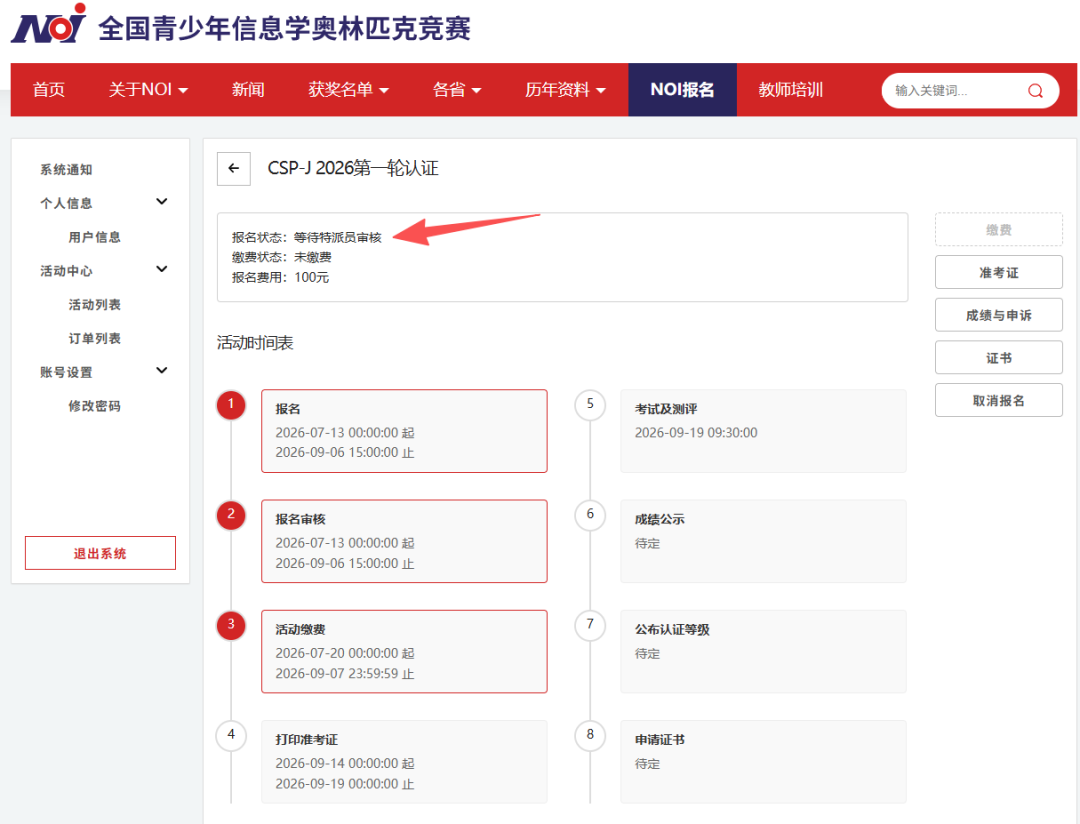Click timeline step 2 circle for 报名审核
The image size is (1080, 824).
coord(231,514)
